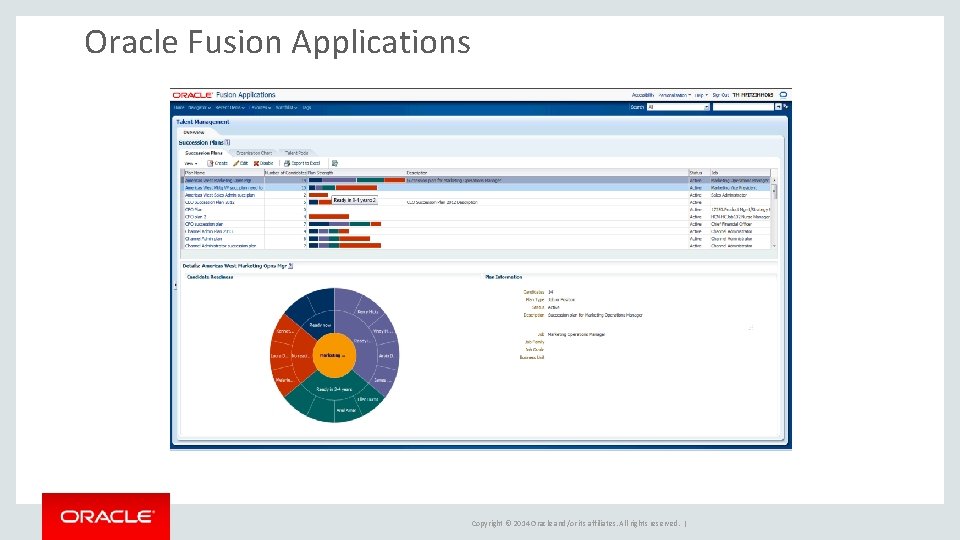960x540 pixels.
Task: Click the Description column header
Action: 547,173
